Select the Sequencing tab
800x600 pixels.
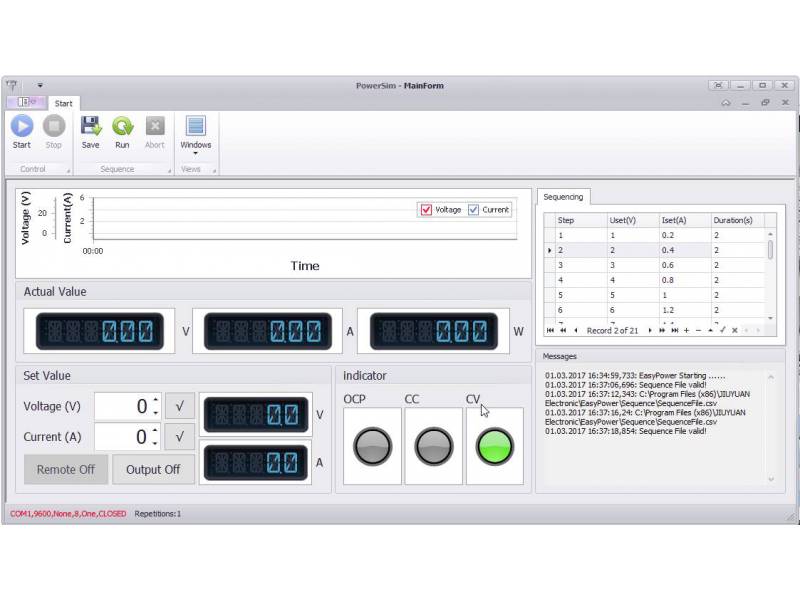click(x=563, y=197)
